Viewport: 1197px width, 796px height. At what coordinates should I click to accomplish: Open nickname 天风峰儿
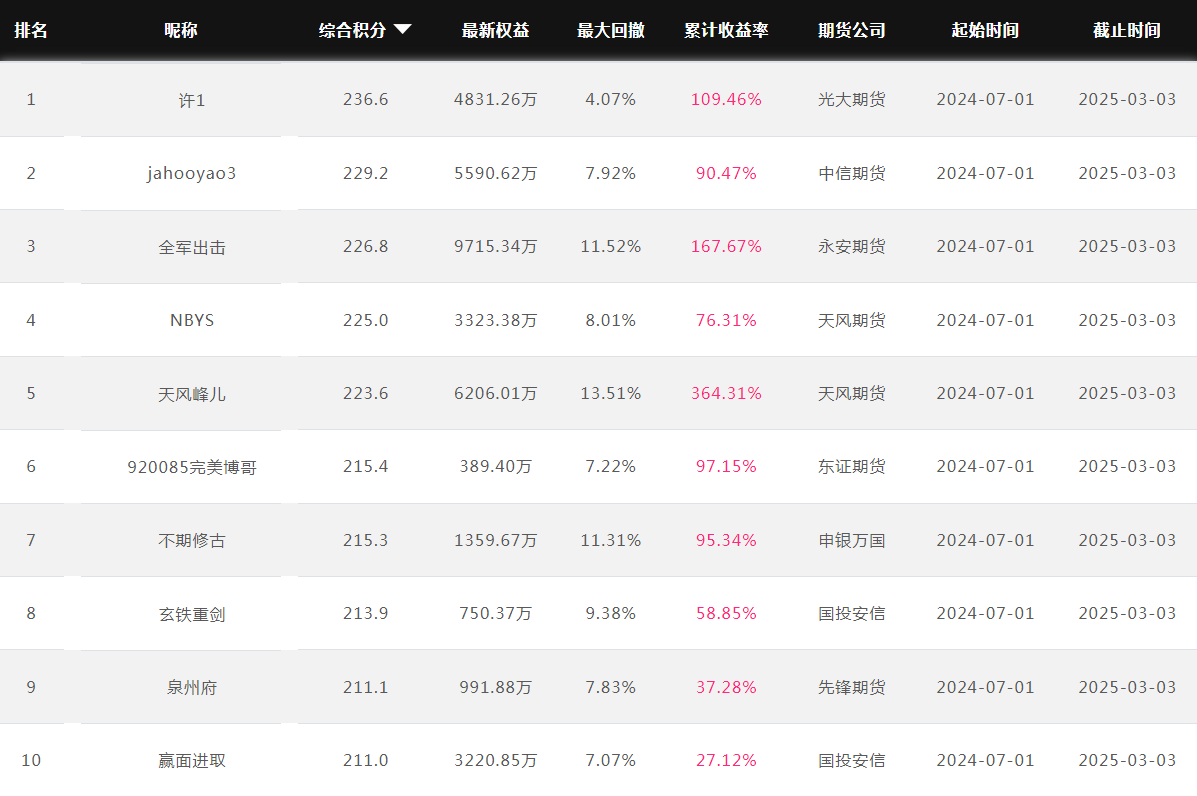point(192,394)
